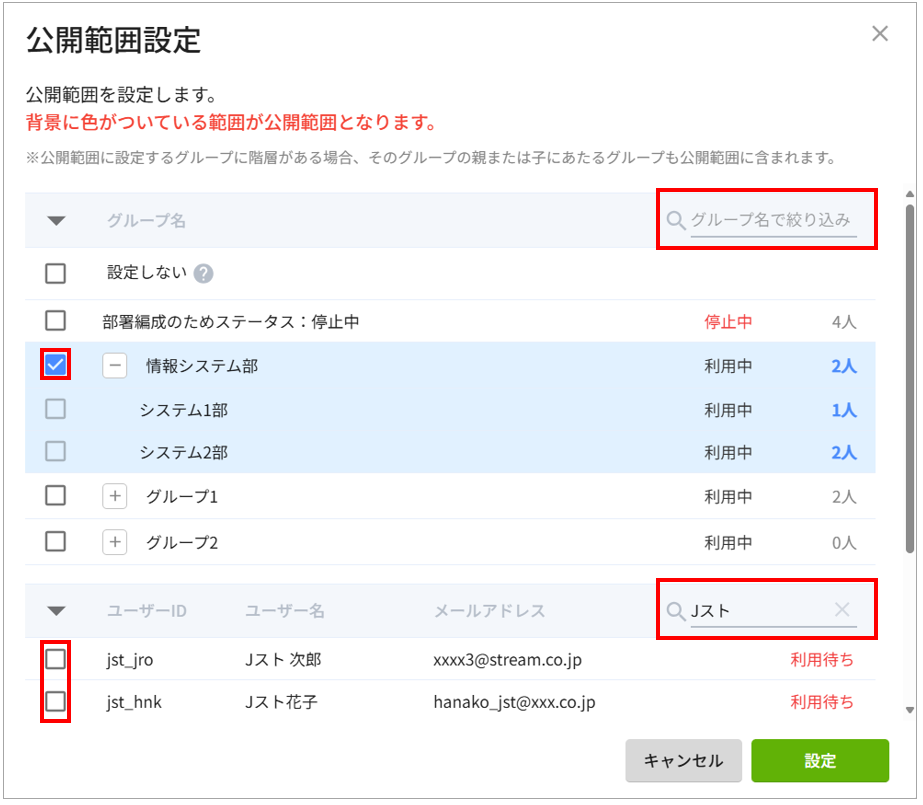Image resolution: width=923 pixels, height=805 pixels.
Task: Click the 設定しない label text
Action: coord(147,273)
